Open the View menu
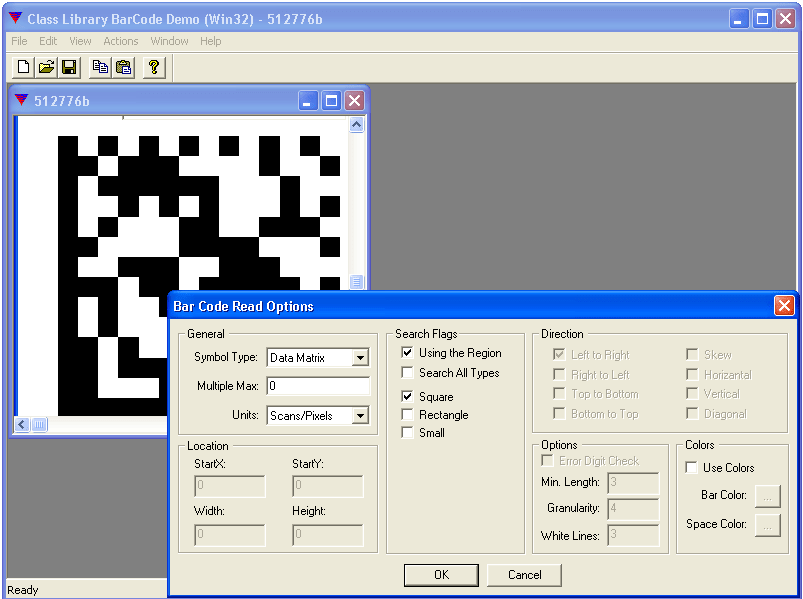 (80, 41)
